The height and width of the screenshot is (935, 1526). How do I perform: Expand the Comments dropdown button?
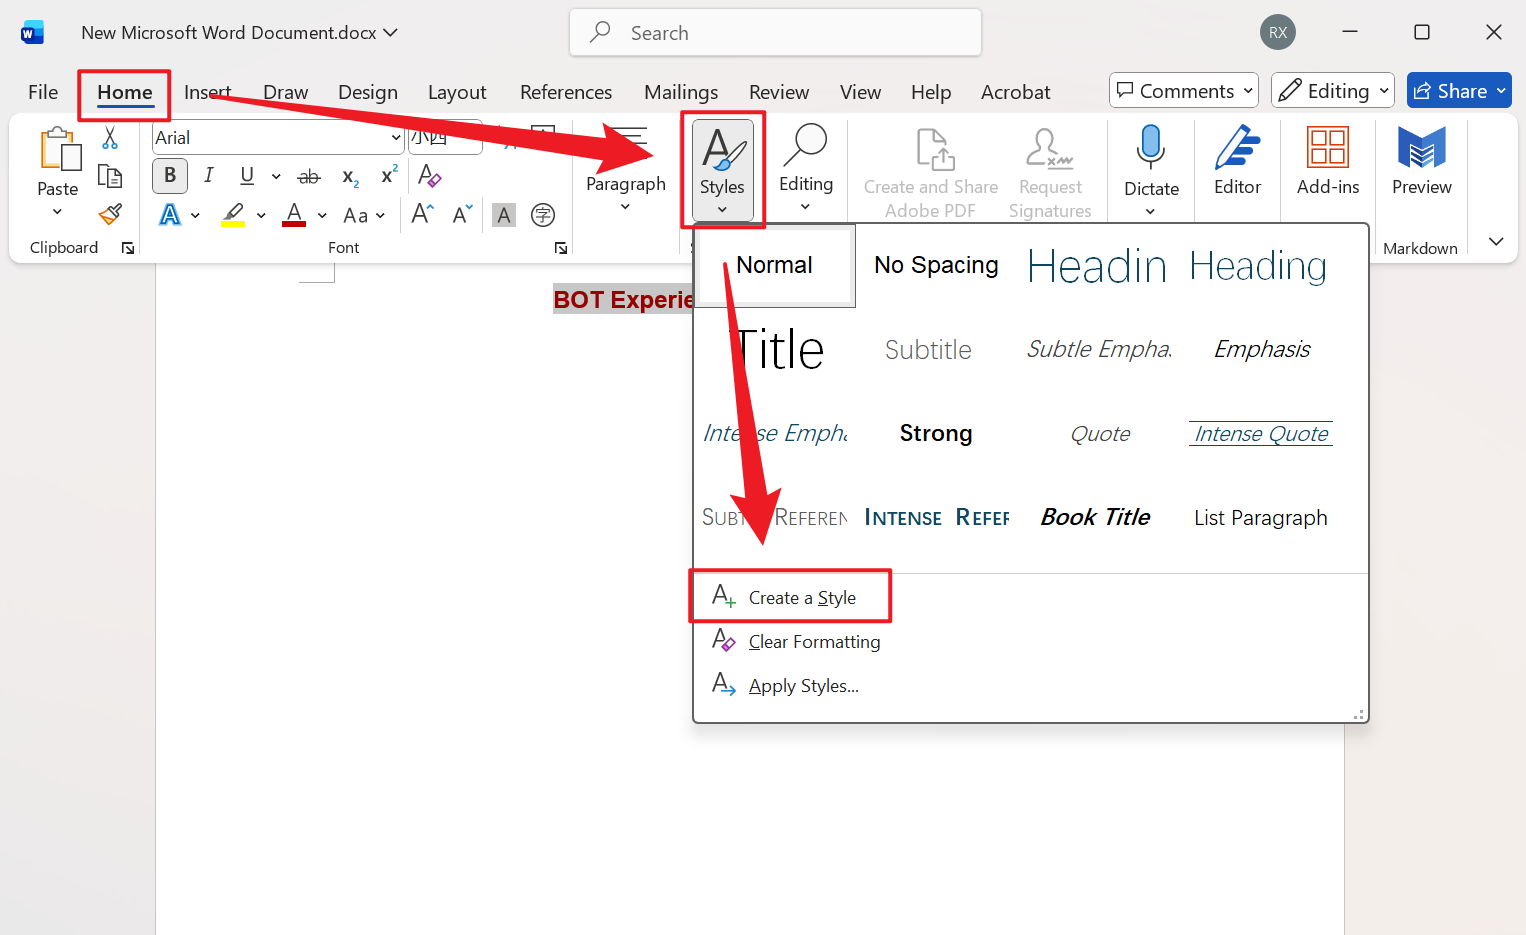click(x=1184, y=91)
